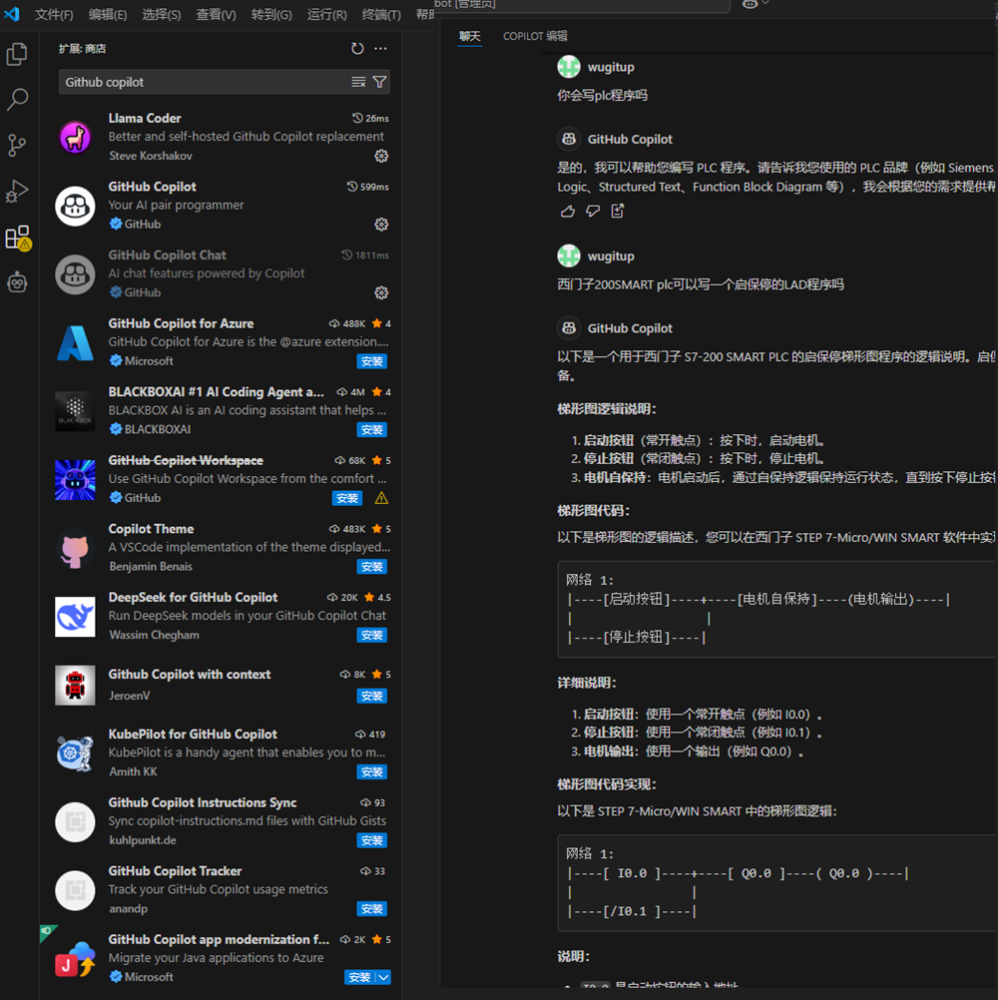Open the 编辑(E) menu
Image resolution: width=998 pixels, height=1000 pixels.
pyautogui.click(x=107, y=14)
